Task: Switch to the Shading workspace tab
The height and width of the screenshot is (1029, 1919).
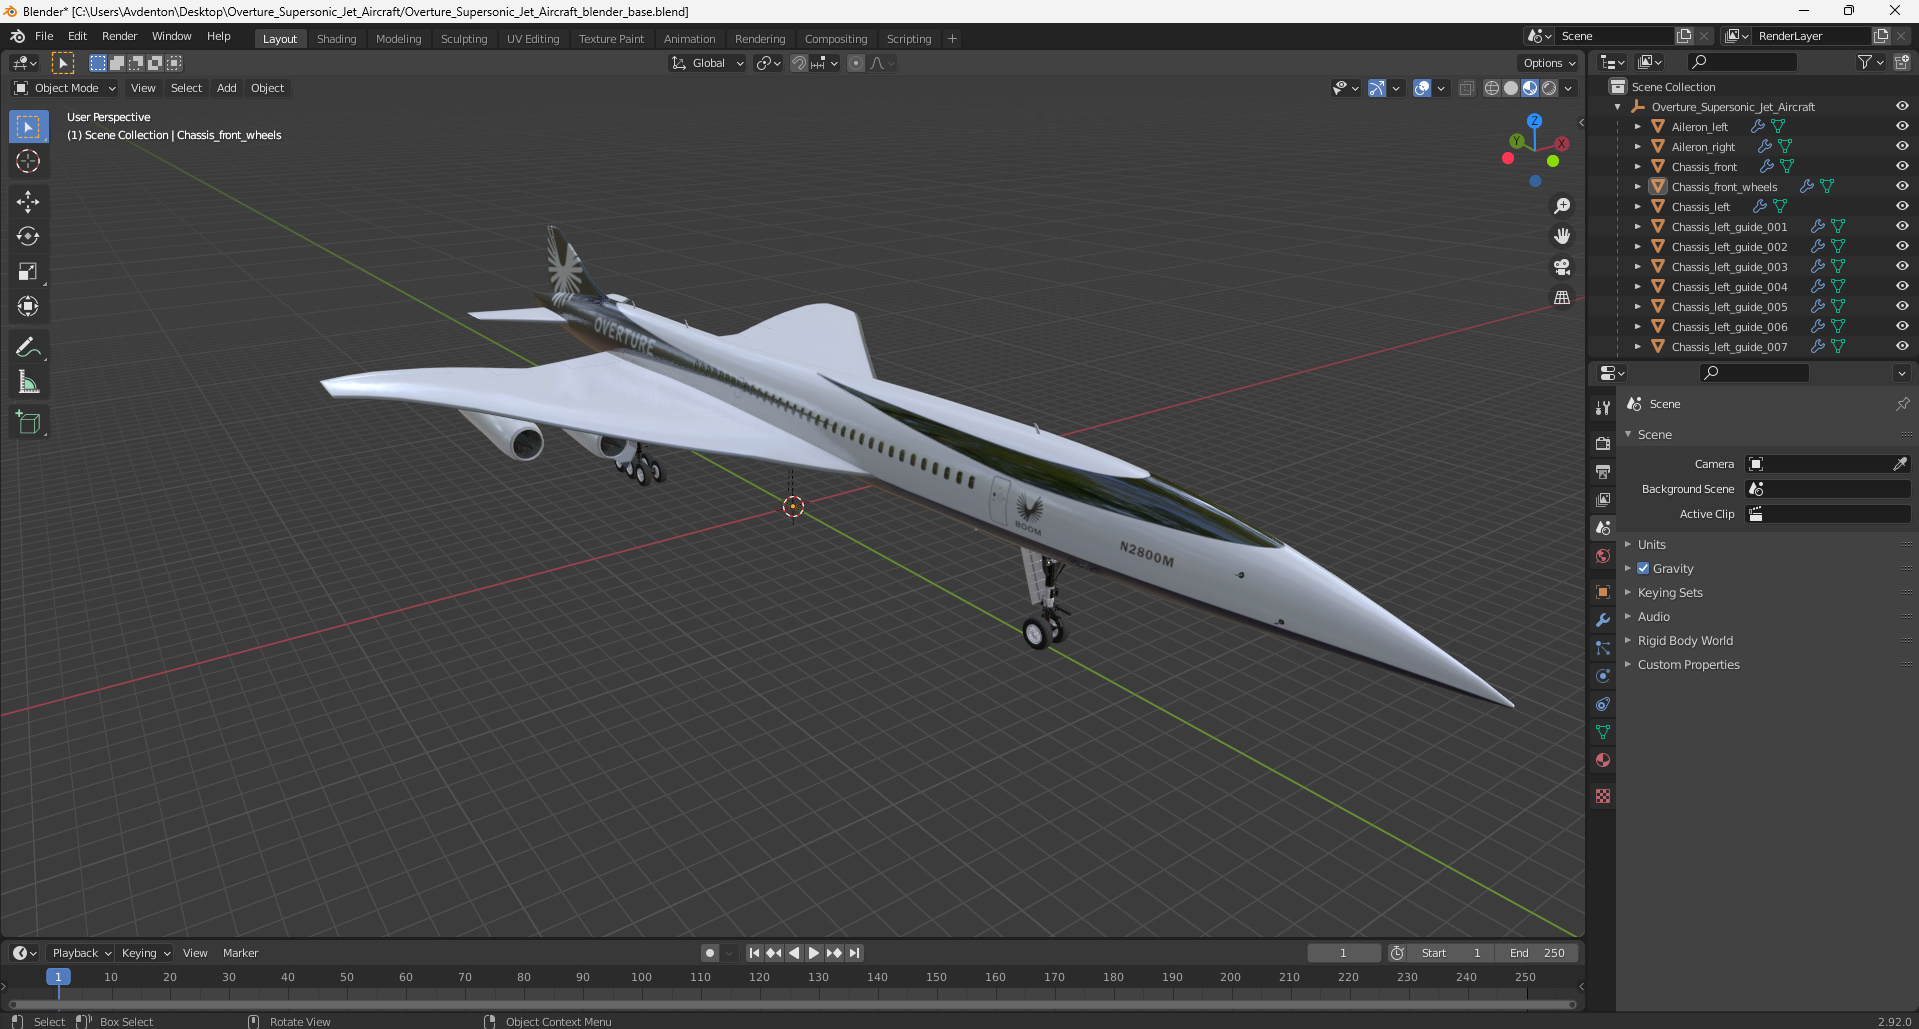Action: [336, 39]
